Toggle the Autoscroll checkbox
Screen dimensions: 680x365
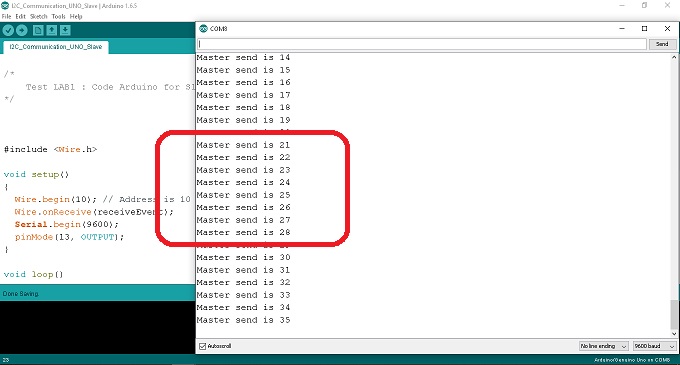click(x=203, y=346)
